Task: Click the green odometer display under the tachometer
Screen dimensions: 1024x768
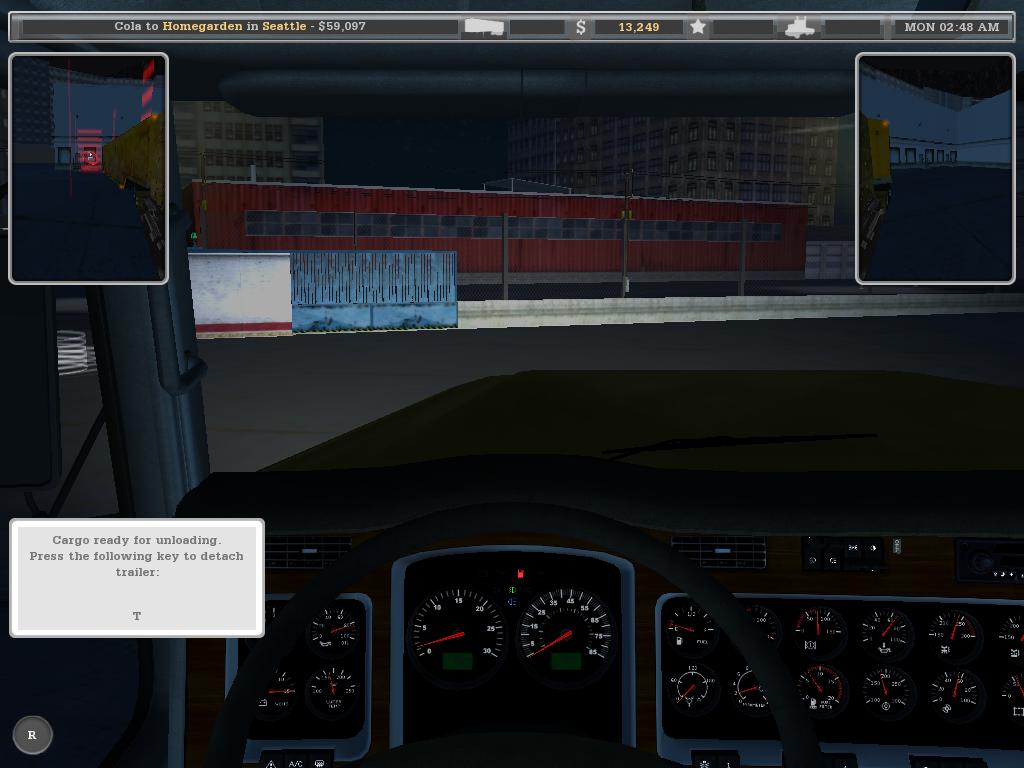Action: [x=457, y=661]
